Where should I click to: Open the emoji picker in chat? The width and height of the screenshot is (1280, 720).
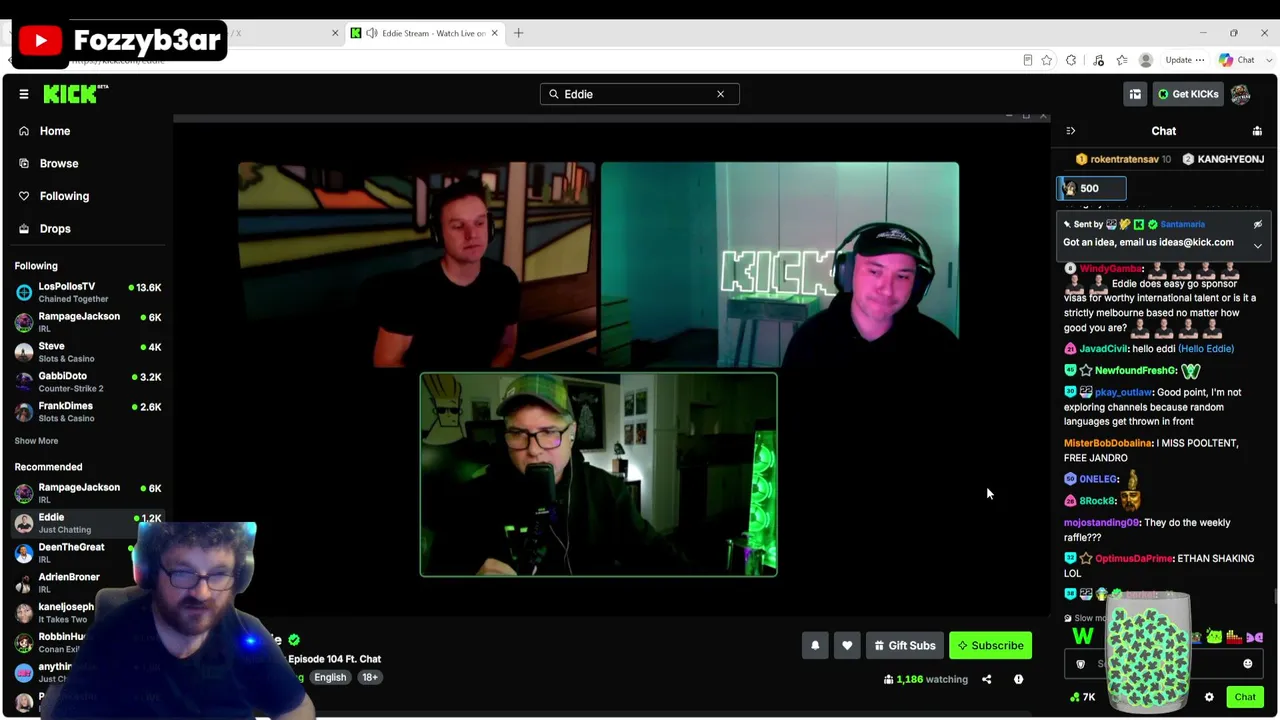coord(1247,664)
